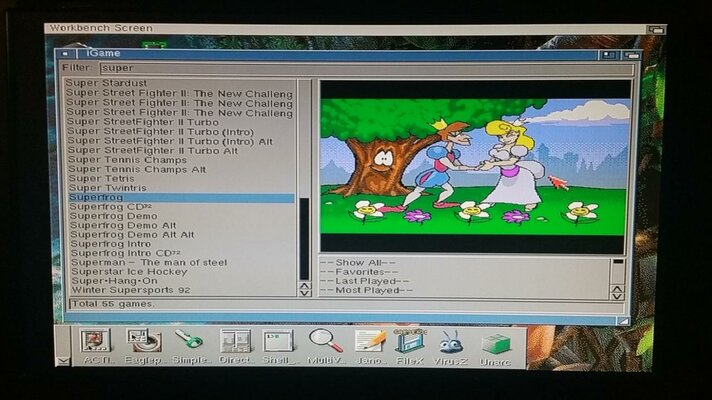Open the ACTI dock icon
The height and width of the screenshot is (400, 712).
click(x=95, y=343)
